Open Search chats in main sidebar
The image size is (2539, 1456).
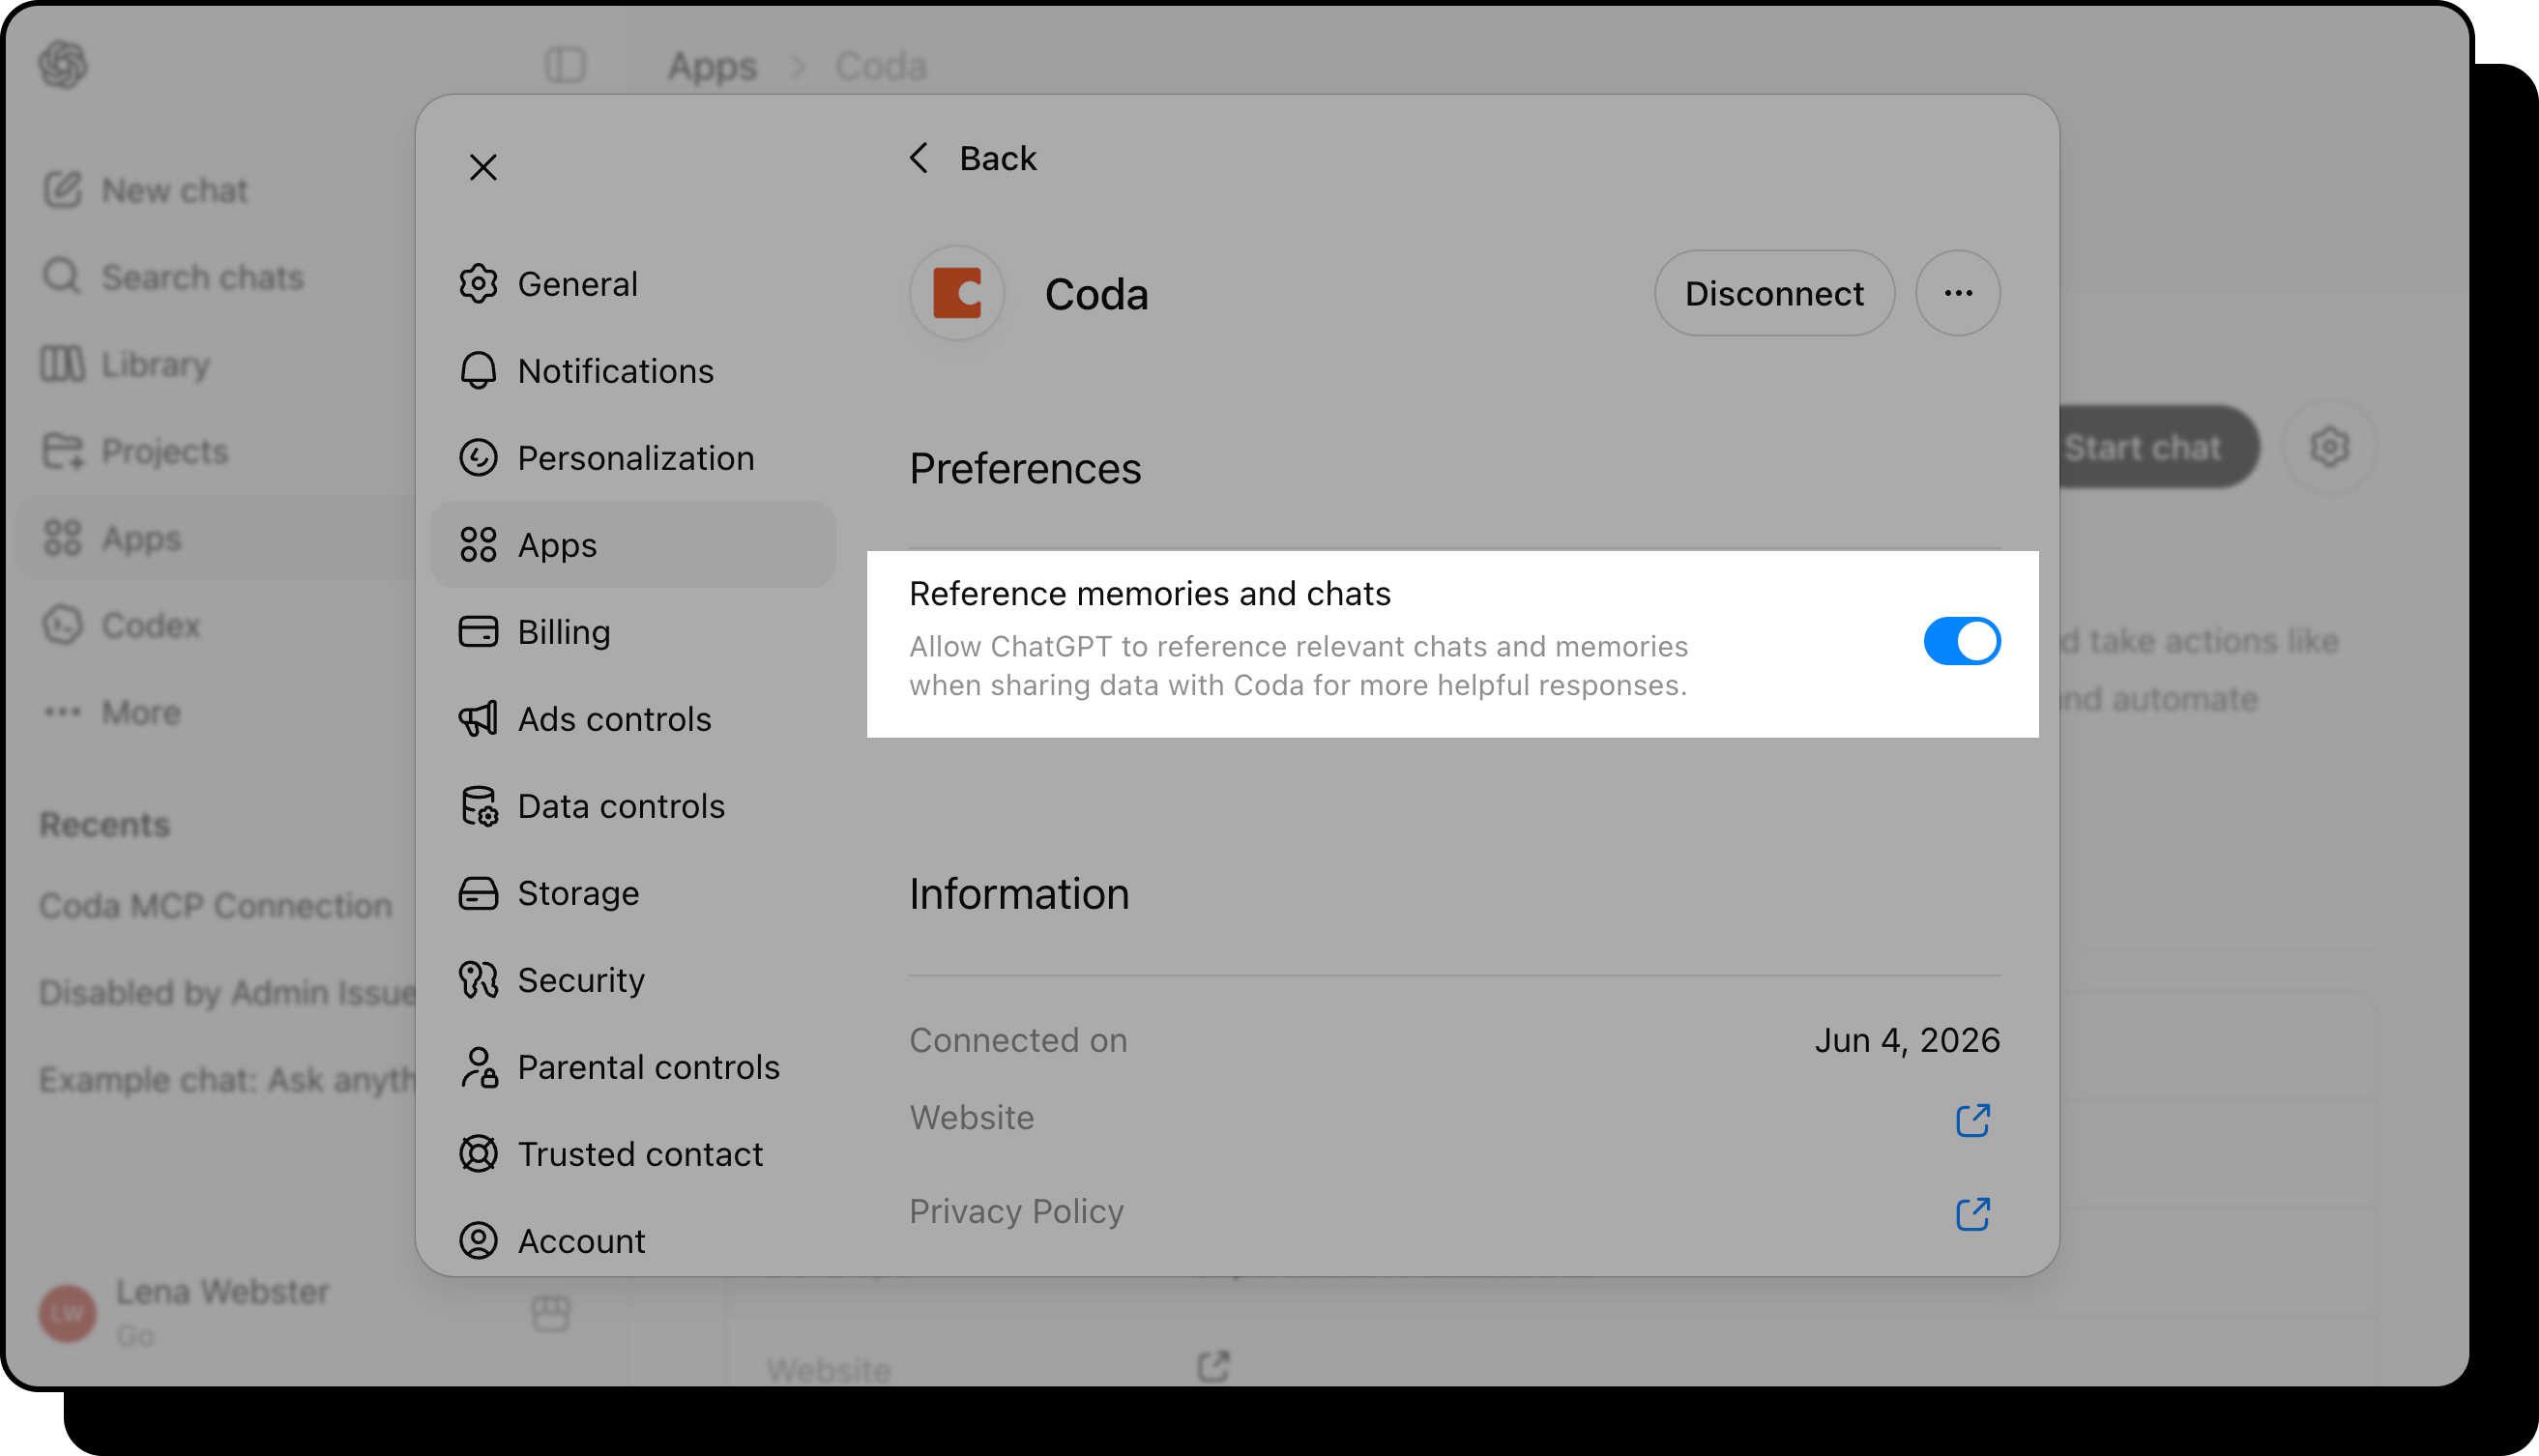point(173,277)
